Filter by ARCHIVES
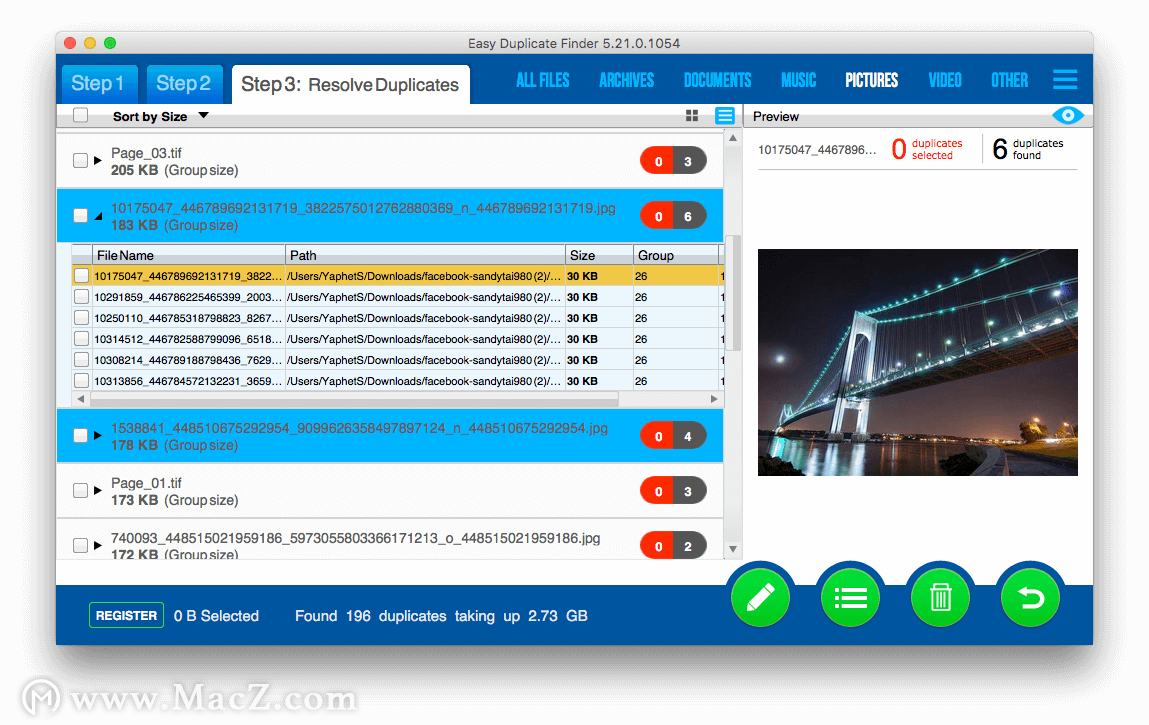The image size is (1149, 725). click(627, 80)
